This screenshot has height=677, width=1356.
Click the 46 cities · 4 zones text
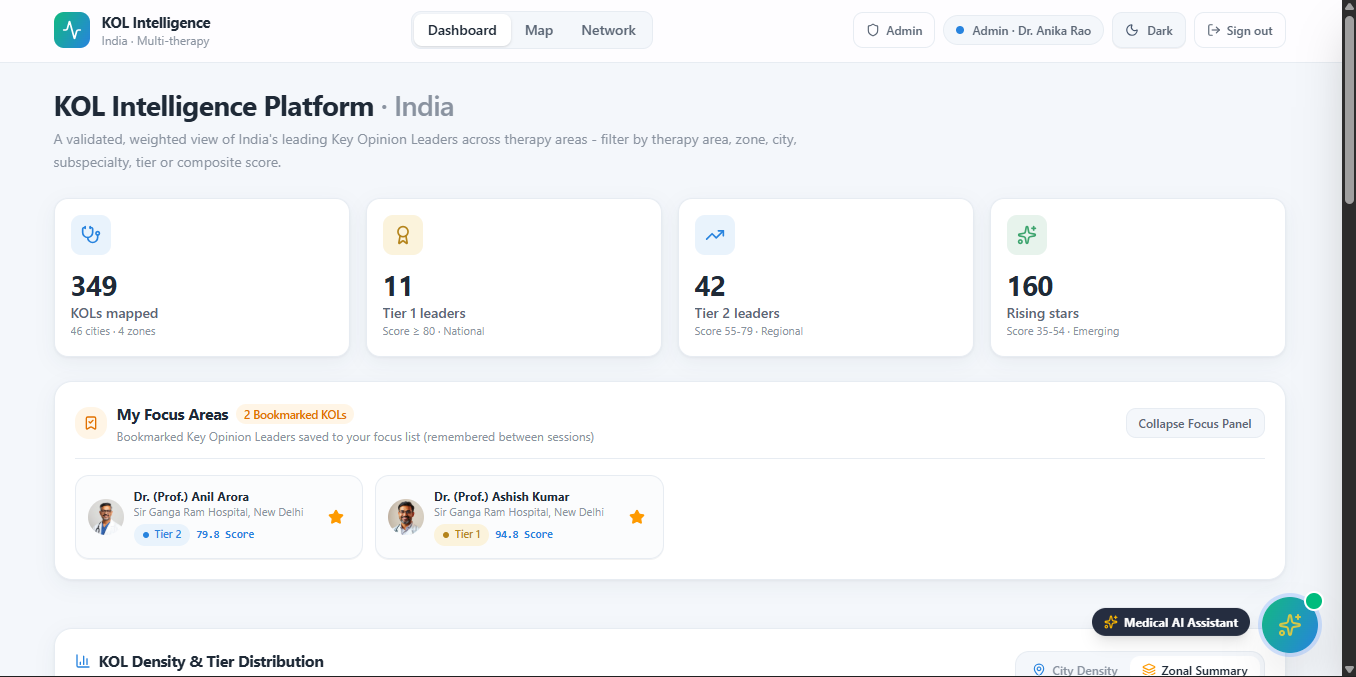coord(113,331)
